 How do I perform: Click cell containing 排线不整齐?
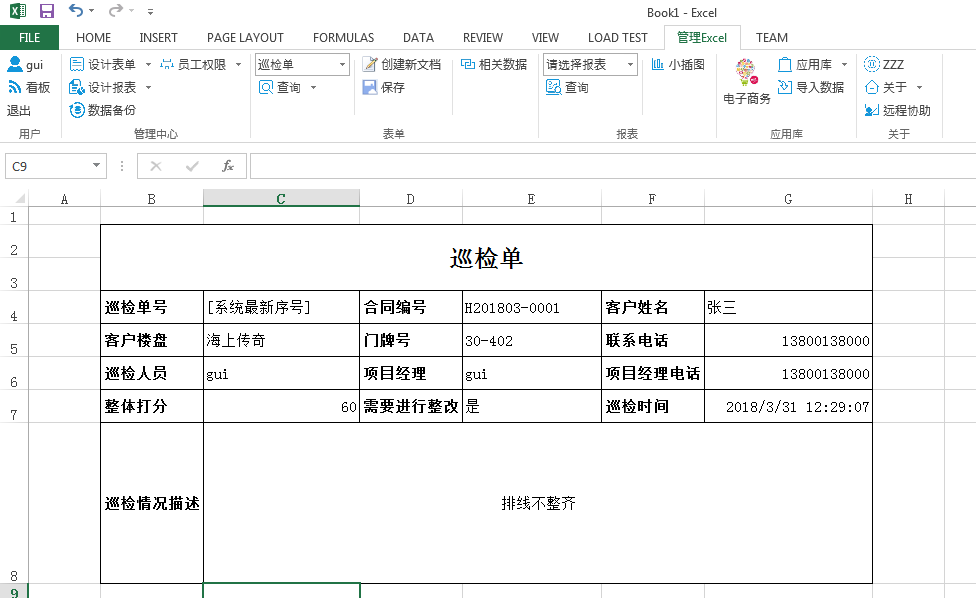[x=538, y=503]
